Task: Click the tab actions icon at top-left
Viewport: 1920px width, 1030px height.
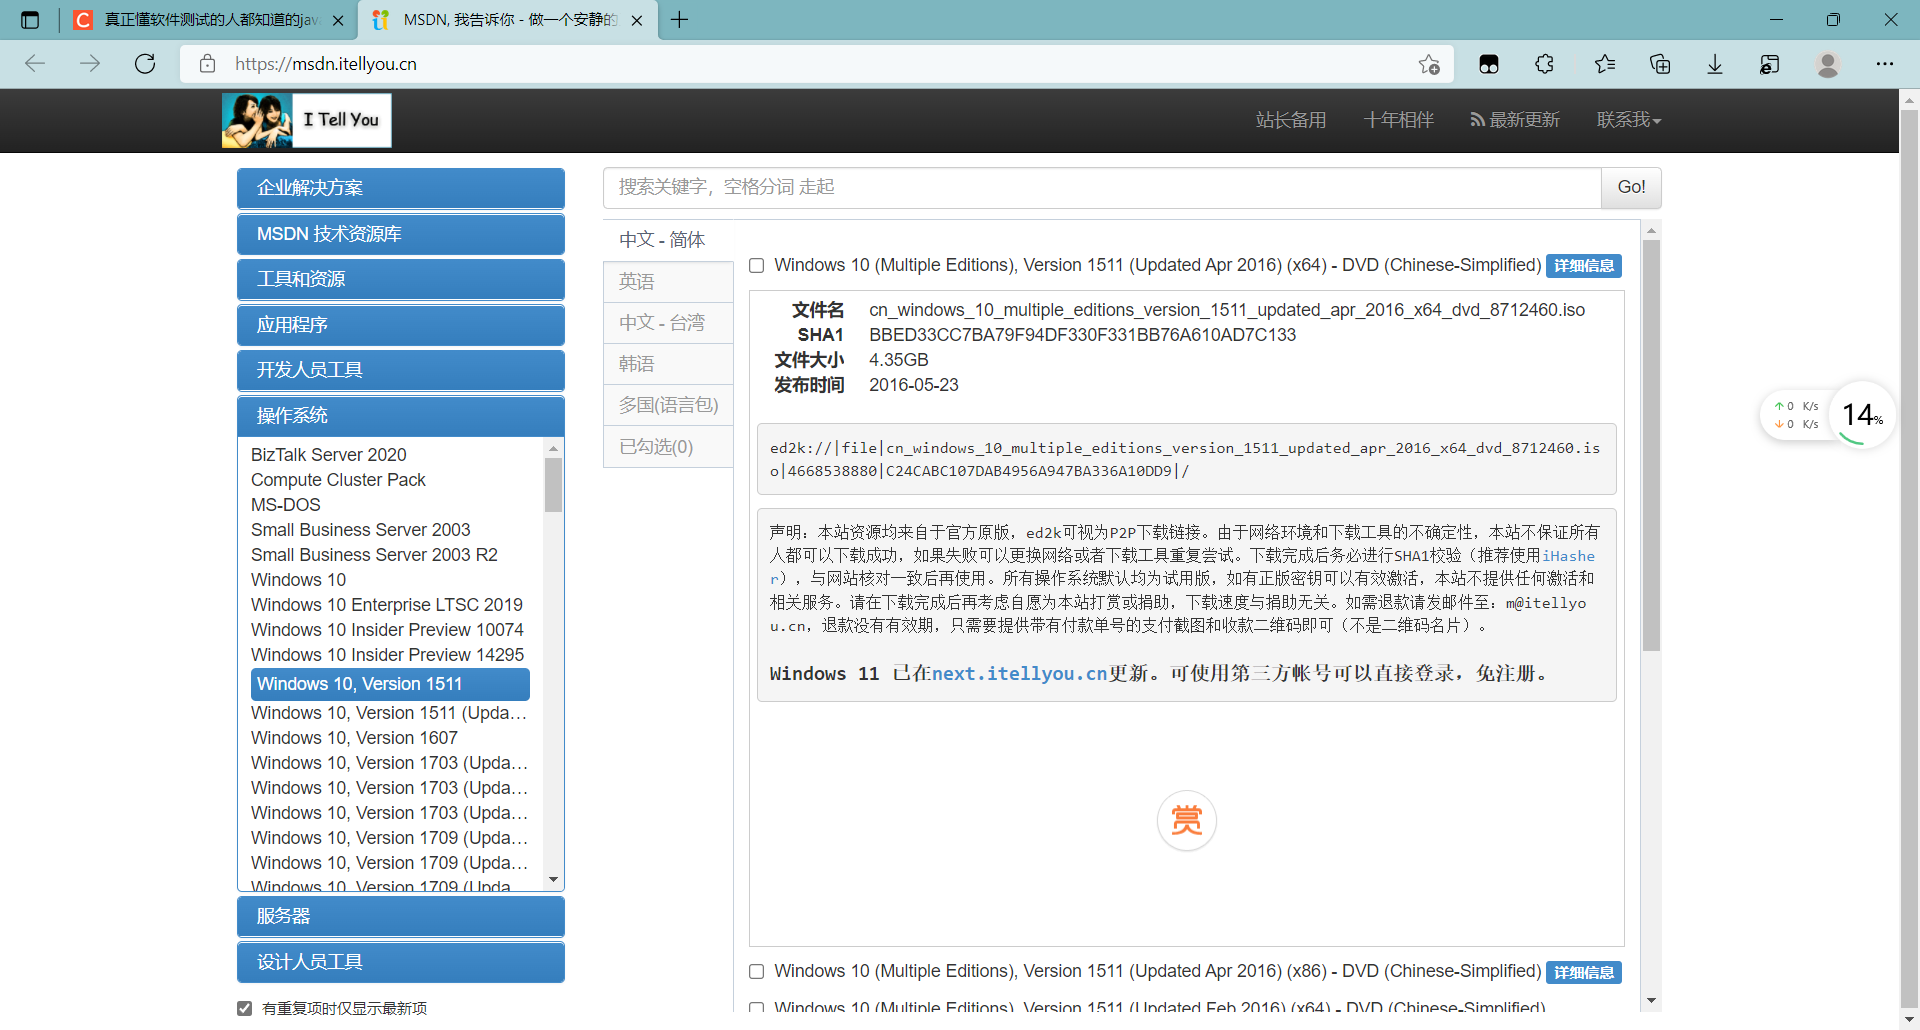Action: (30, 20)
